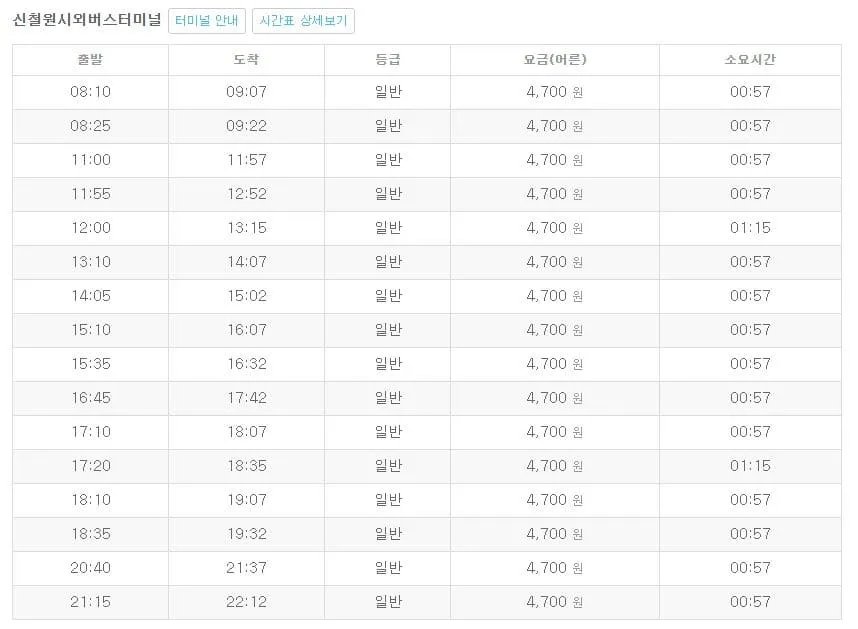Select the 11:00 departure row
Viewport: 858px width, 629px height.
click(90, 160)
